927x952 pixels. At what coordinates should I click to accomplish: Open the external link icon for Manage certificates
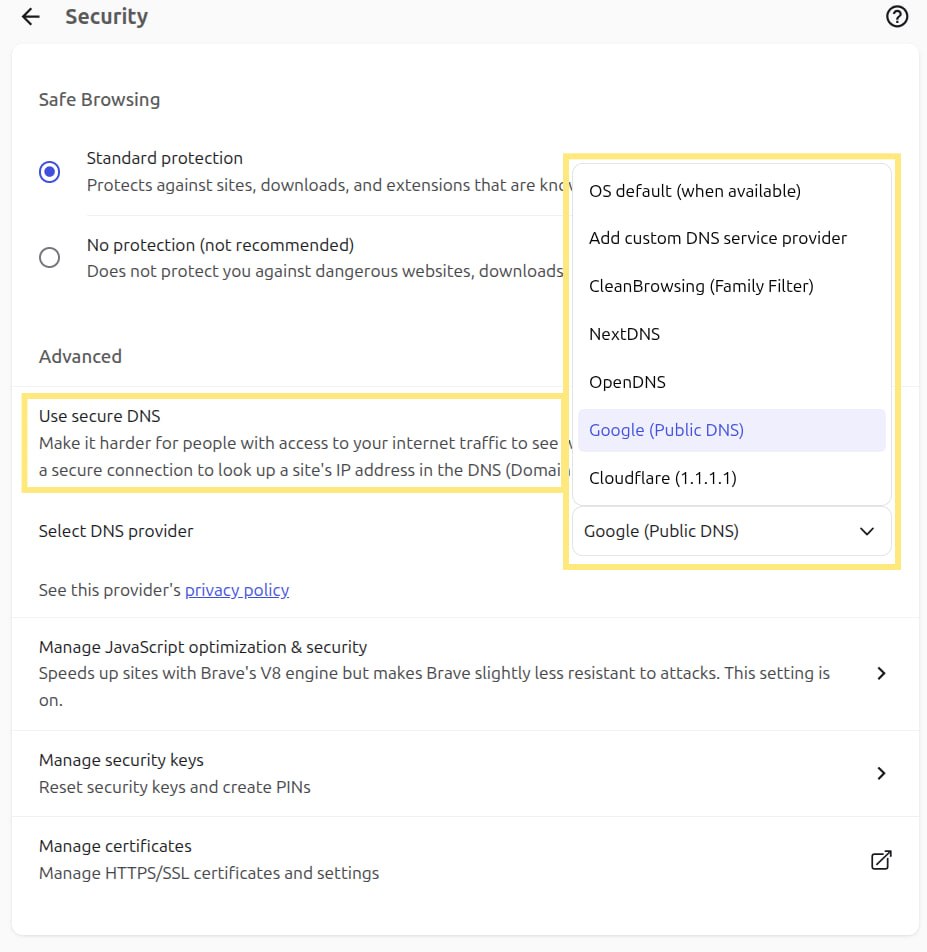click(x=881, y=860)
